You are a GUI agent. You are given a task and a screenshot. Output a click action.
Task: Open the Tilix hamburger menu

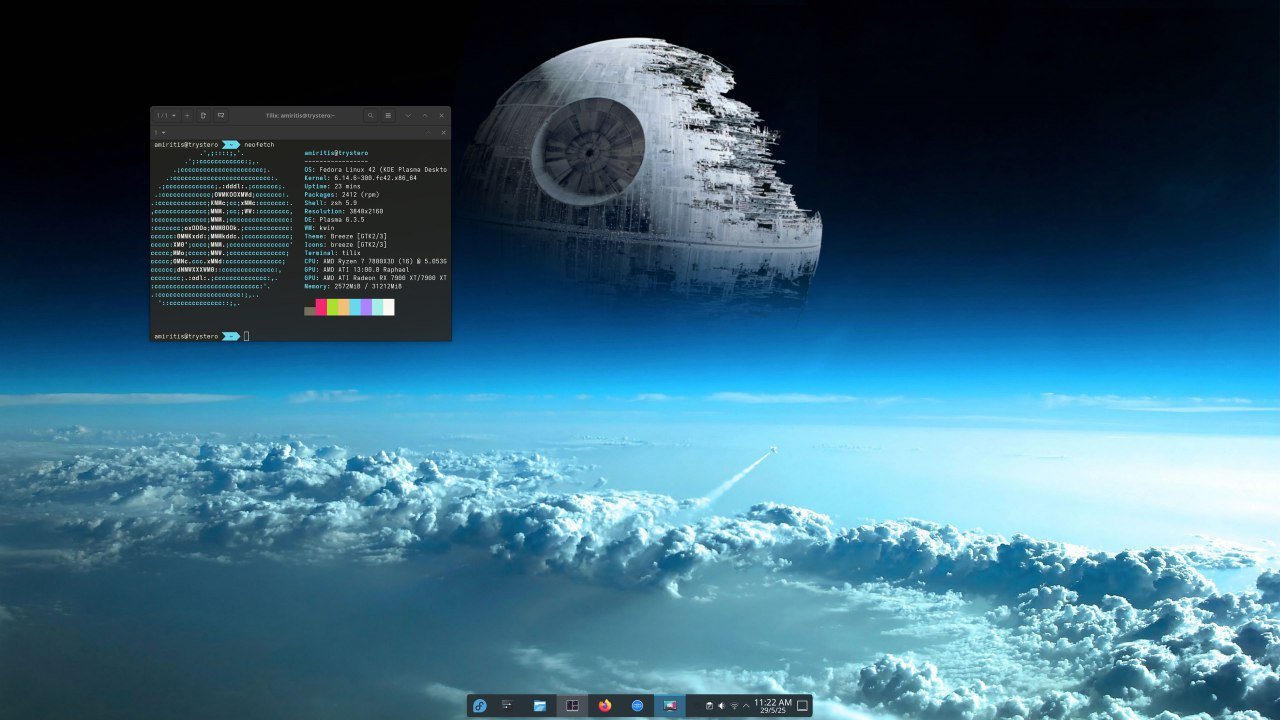[388, 116]
